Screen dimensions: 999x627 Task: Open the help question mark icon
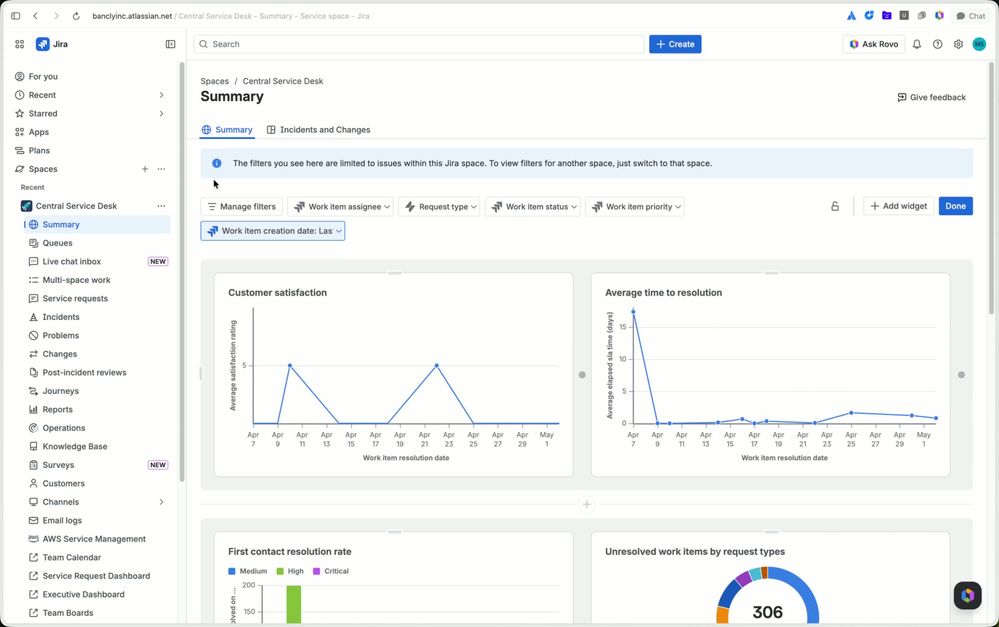tap(938, 44)
